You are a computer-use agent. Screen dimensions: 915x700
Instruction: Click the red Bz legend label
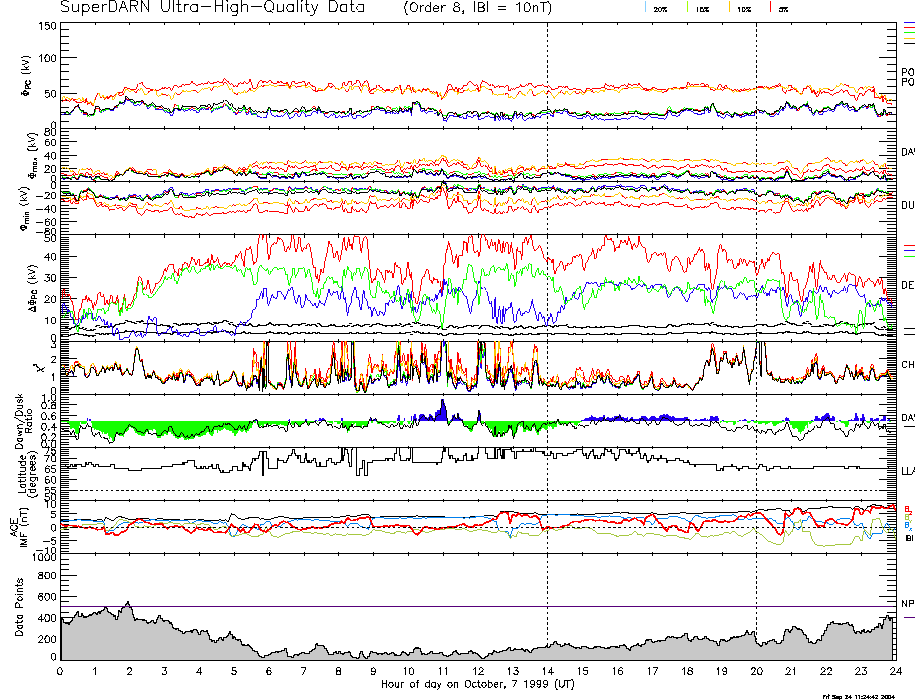point(907,508)
